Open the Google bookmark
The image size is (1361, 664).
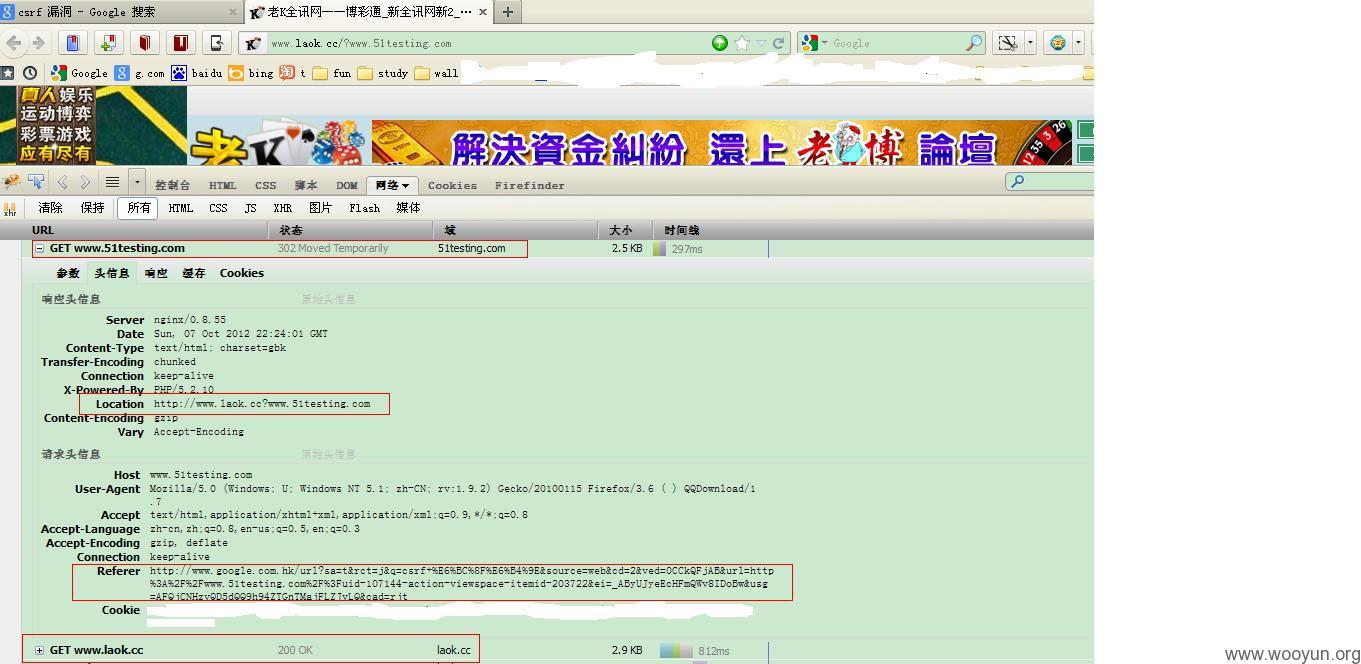coord(79,73)
